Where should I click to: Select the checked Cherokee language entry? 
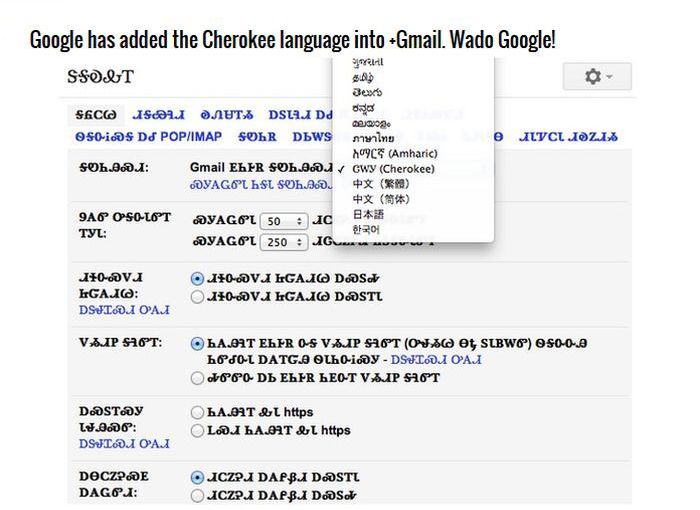tap(393, 169)
